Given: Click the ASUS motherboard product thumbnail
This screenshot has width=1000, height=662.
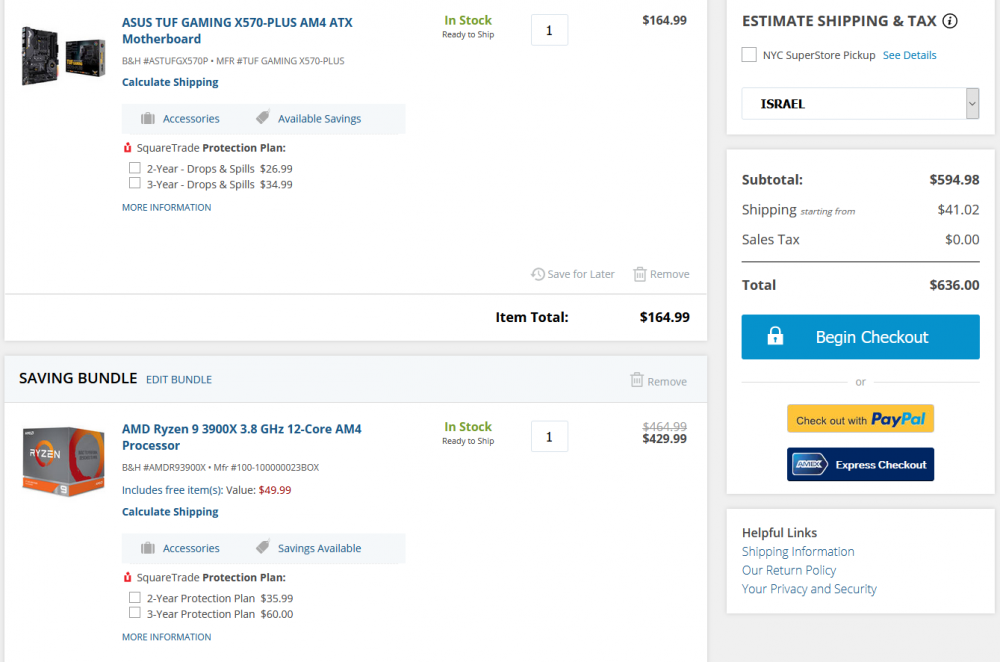Looking at the screenshot, I should pyautogui.click(x=63, y=55).
